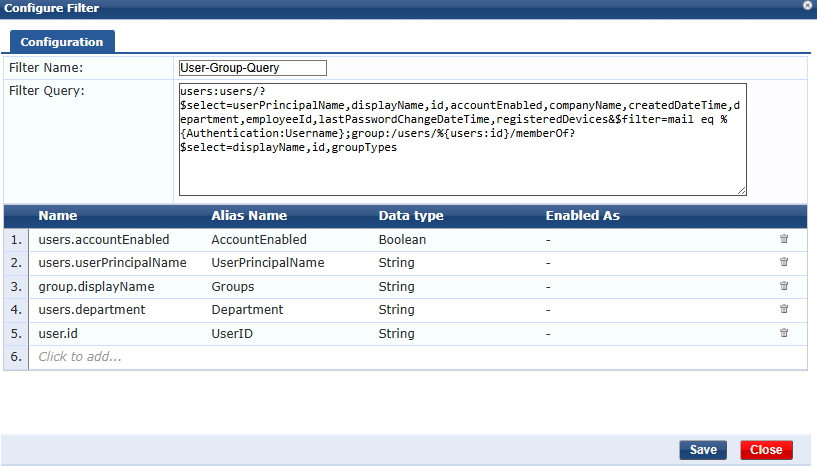
Task: Delete the users.accountEnabled row via trash icon
Action: coord(784,239)
